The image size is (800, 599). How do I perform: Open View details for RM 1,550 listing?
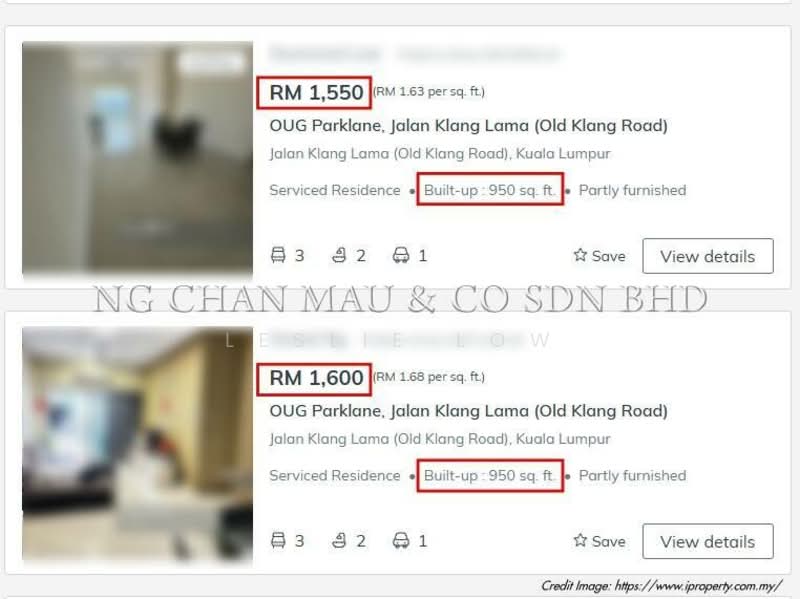tap(708, 256)
